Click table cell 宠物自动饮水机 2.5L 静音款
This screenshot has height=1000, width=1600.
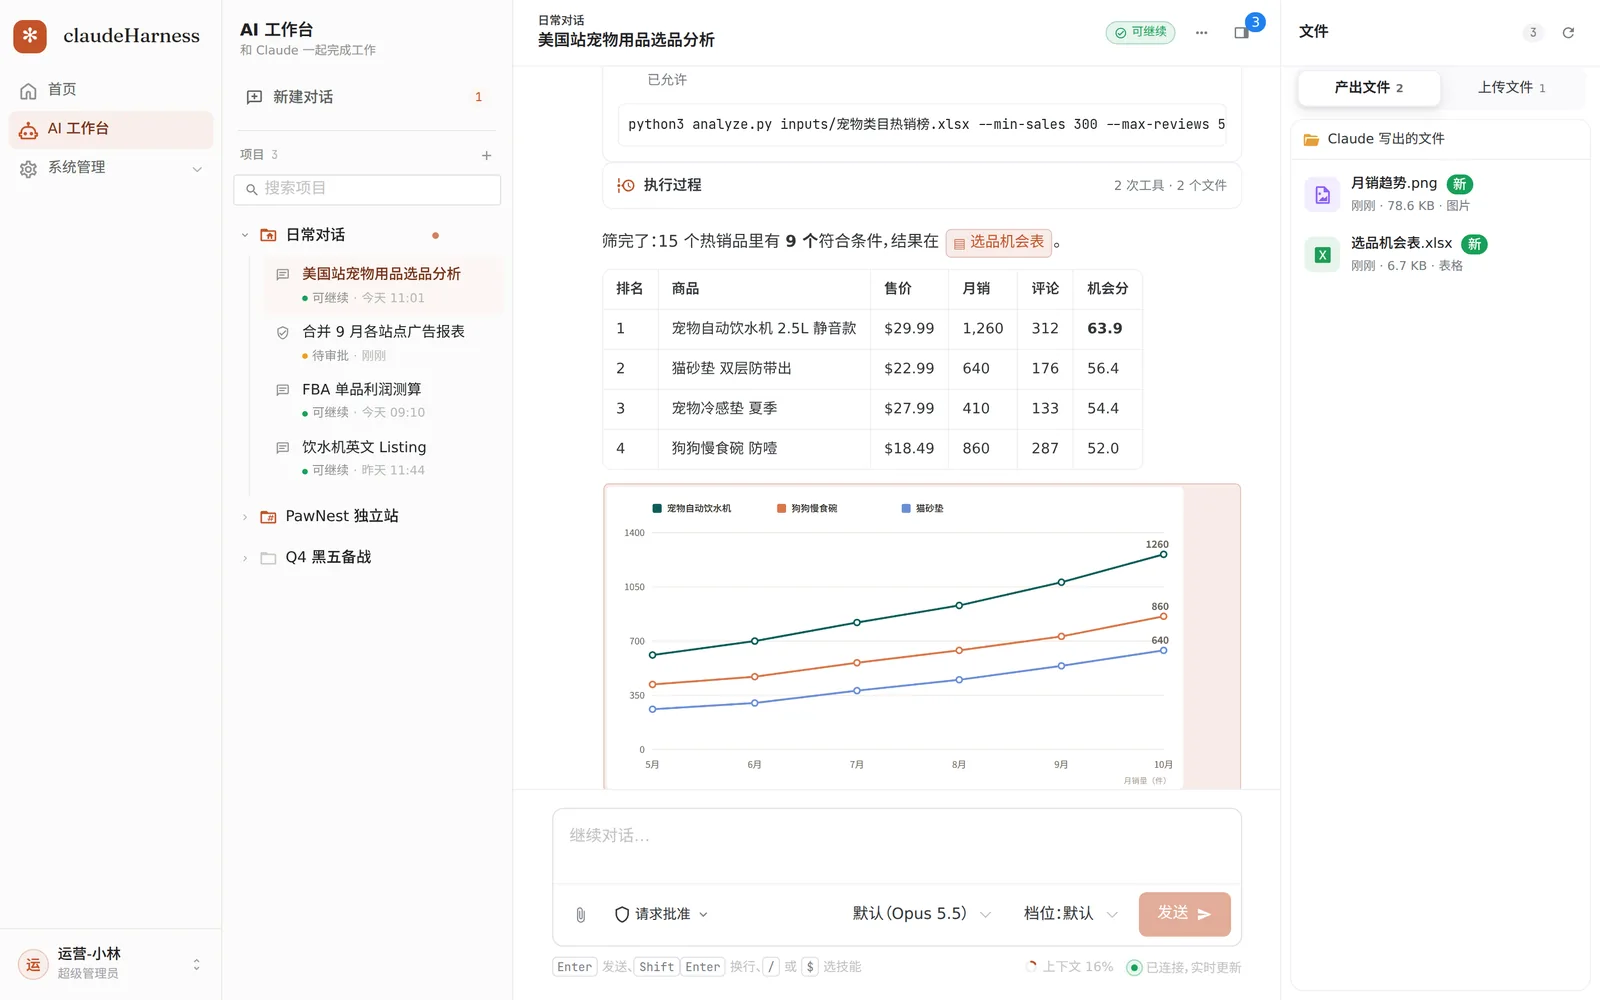click(764, 328)
